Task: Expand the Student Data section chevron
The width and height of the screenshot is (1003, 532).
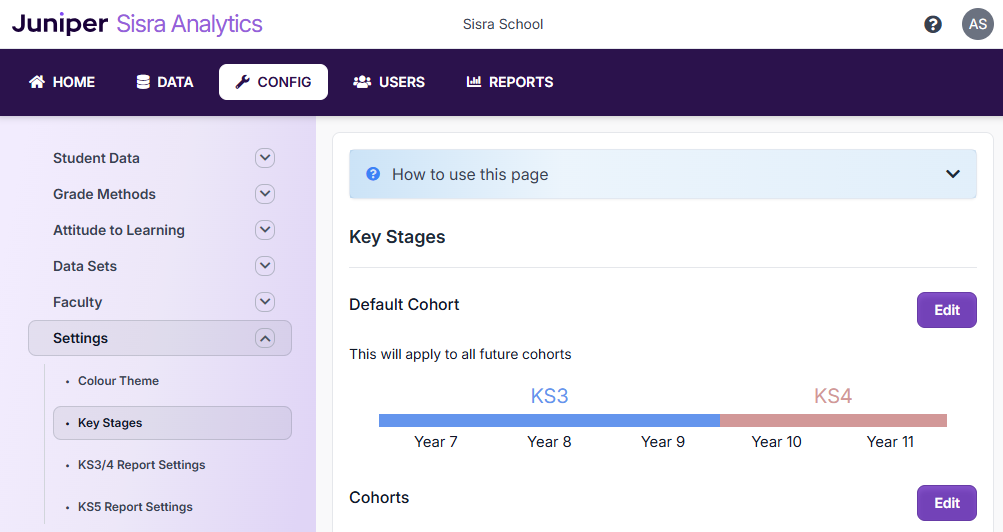Action: click(264, 158)
